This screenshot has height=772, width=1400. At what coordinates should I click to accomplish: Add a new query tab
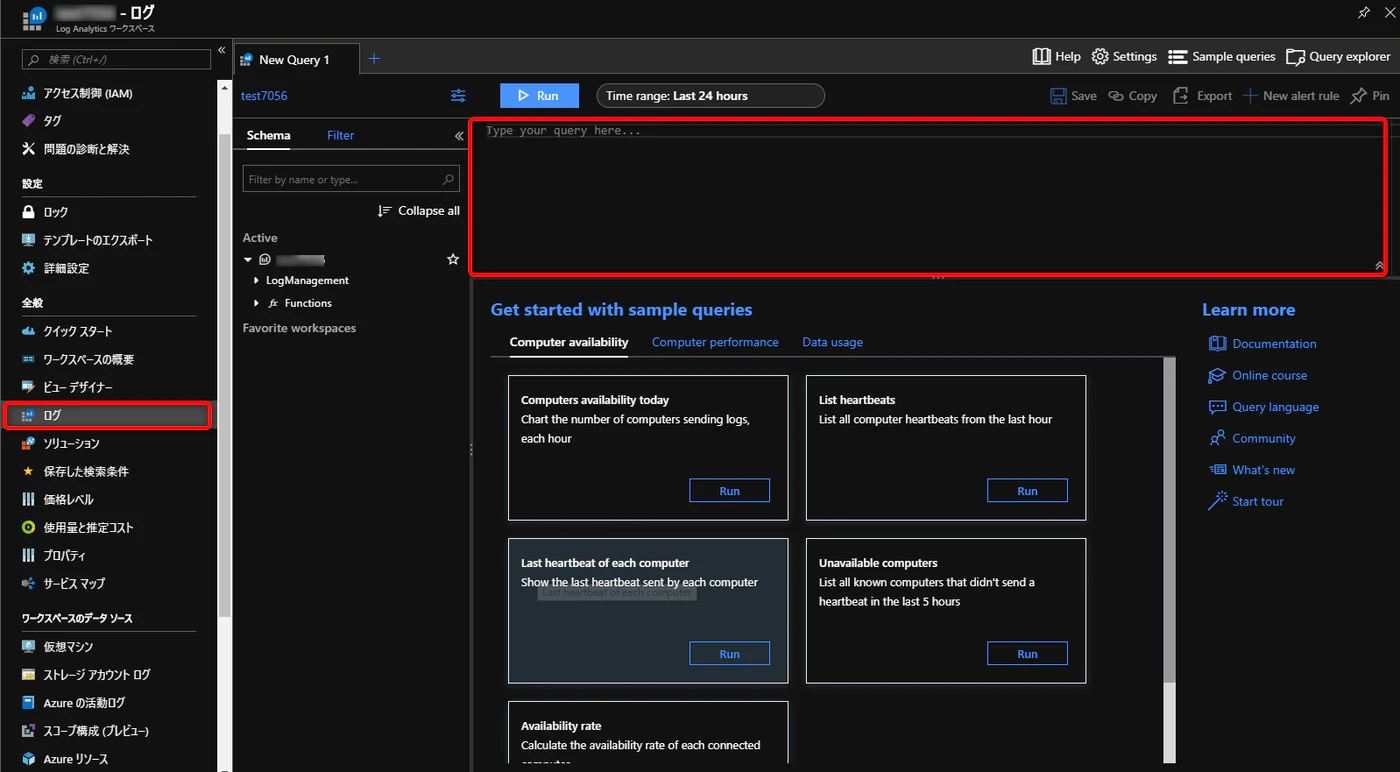tap(375, 59)
